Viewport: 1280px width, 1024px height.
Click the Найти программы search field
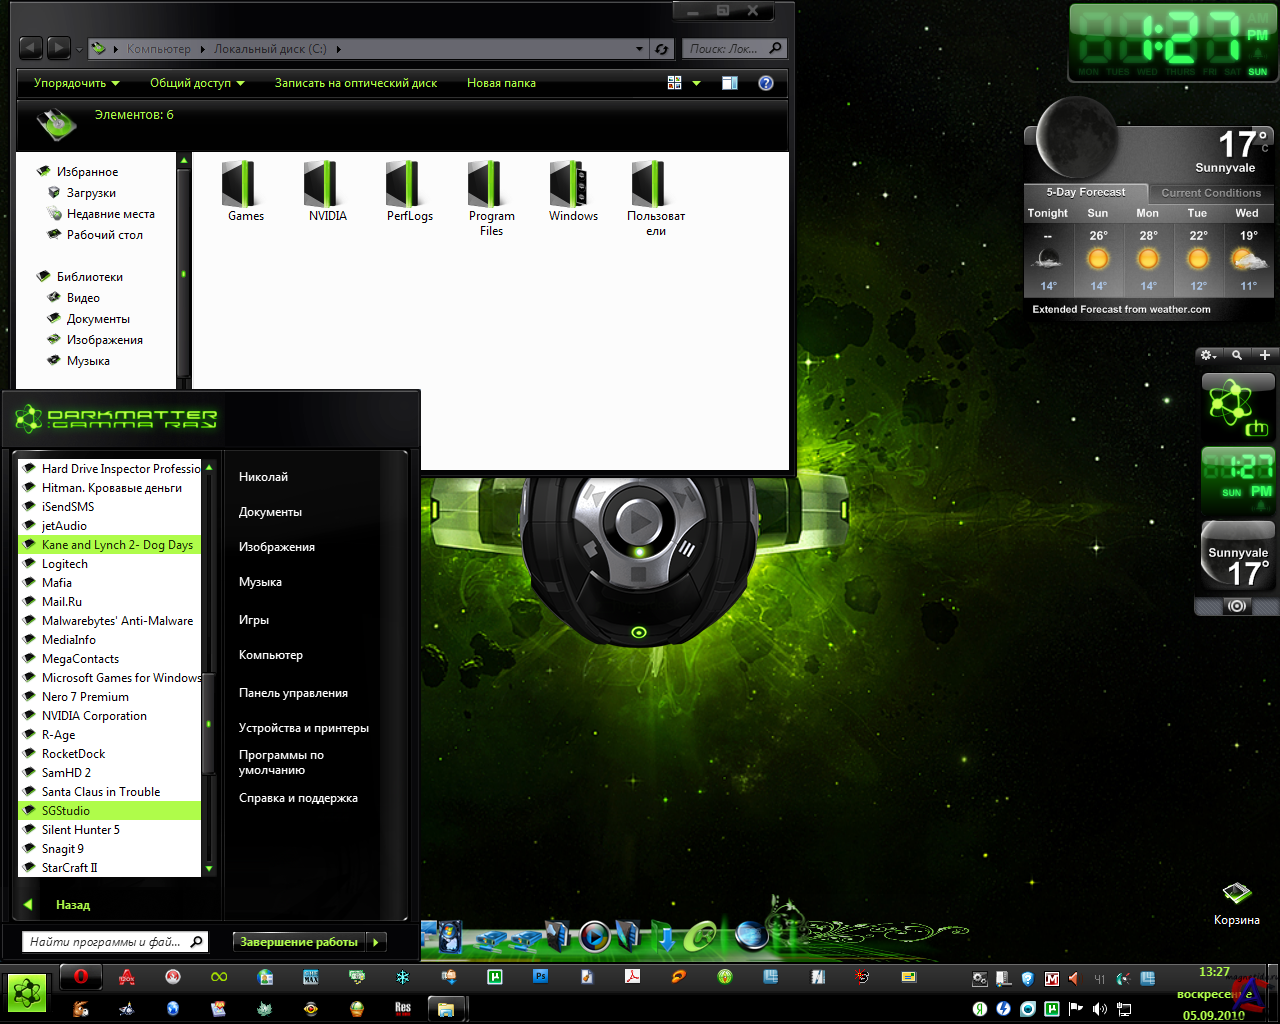point(105,942)
